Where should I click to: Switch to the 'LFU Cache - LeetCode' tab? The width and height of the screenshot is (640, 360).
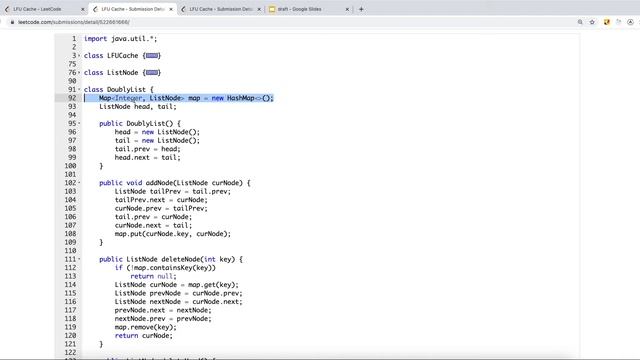(43, 9)
